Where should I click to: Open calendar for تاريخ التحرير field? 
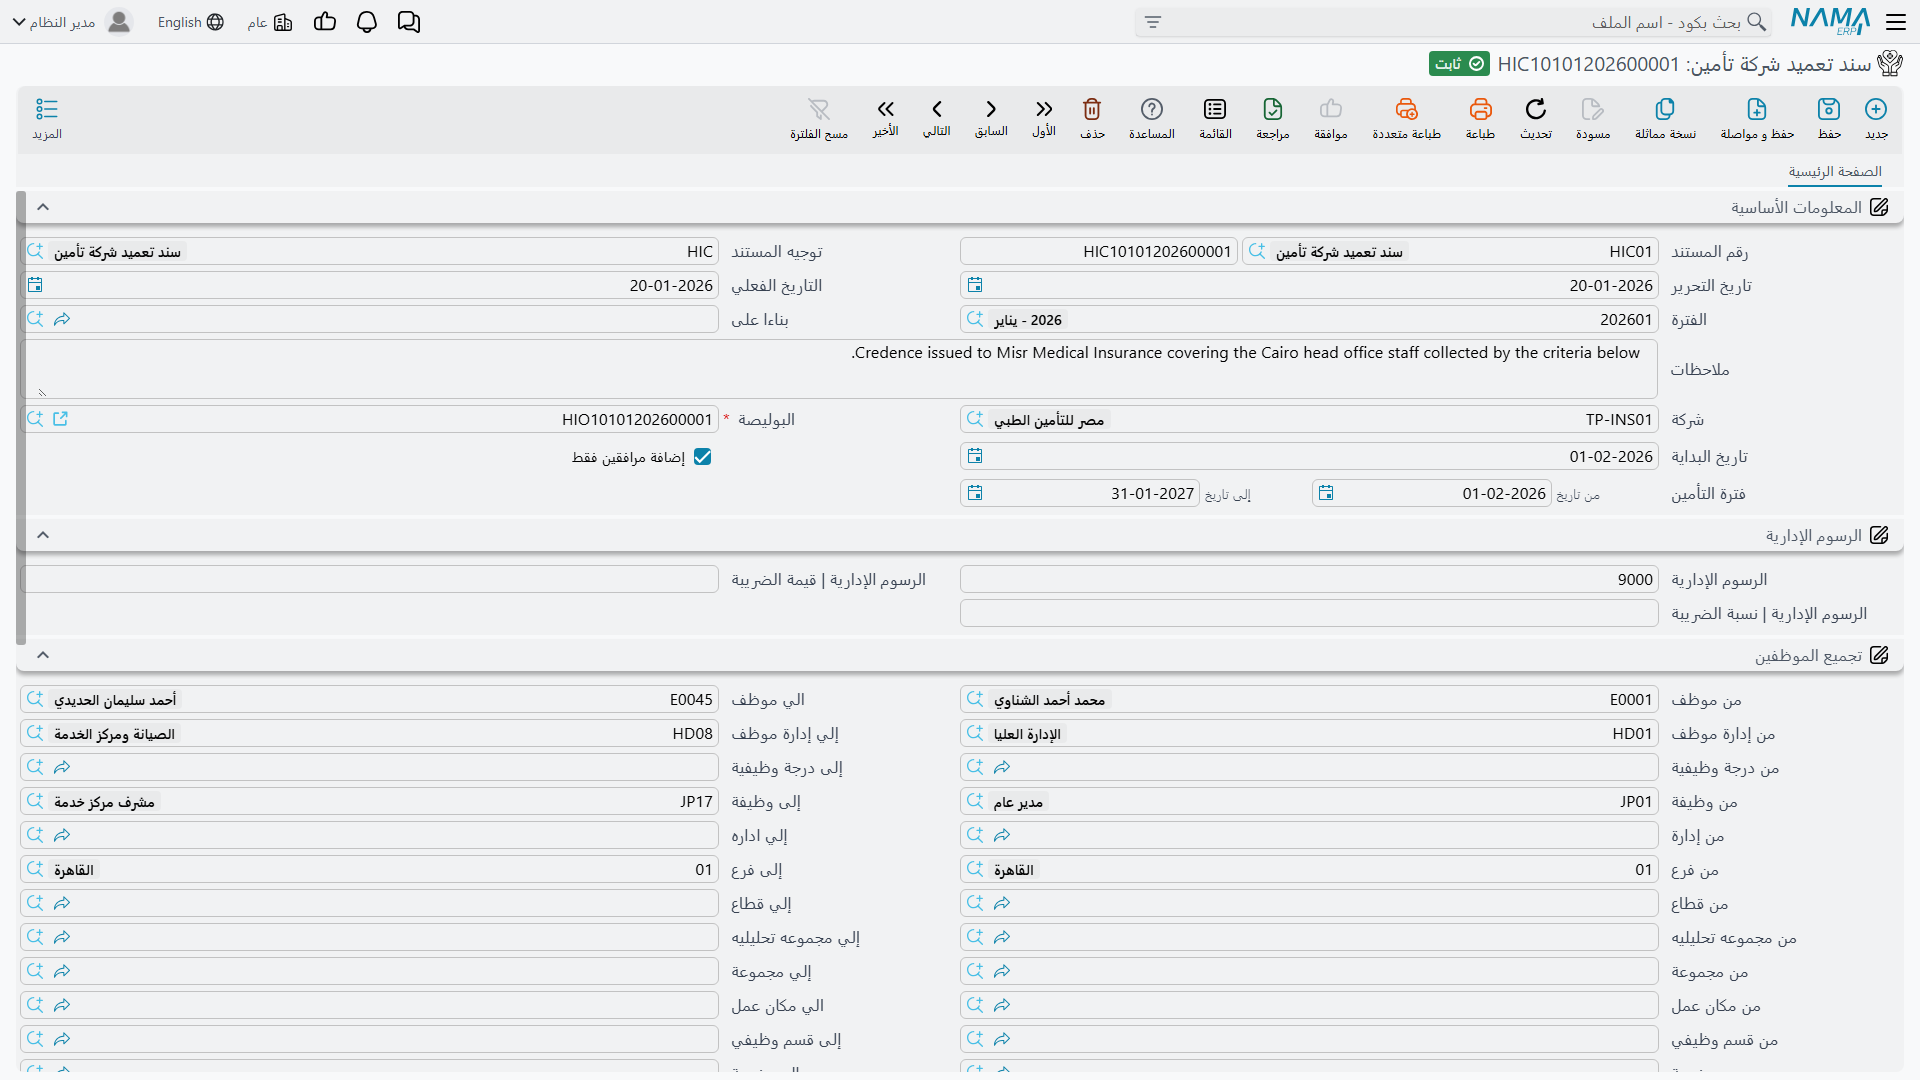coord(975,286)
